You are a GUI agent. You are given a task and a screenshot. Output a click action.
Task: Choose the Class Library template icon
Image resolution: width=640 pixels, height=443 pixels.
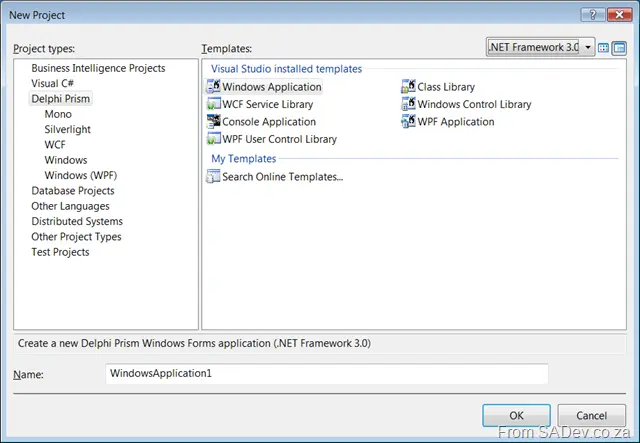(x=408, y=87)
